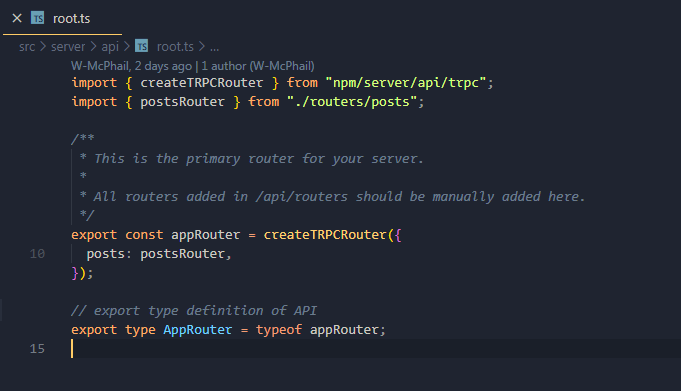The width and height of the screenshot is (681, 391).
Task: Click the "npm/server/api/trpc" import path
Action: [406, 83]
